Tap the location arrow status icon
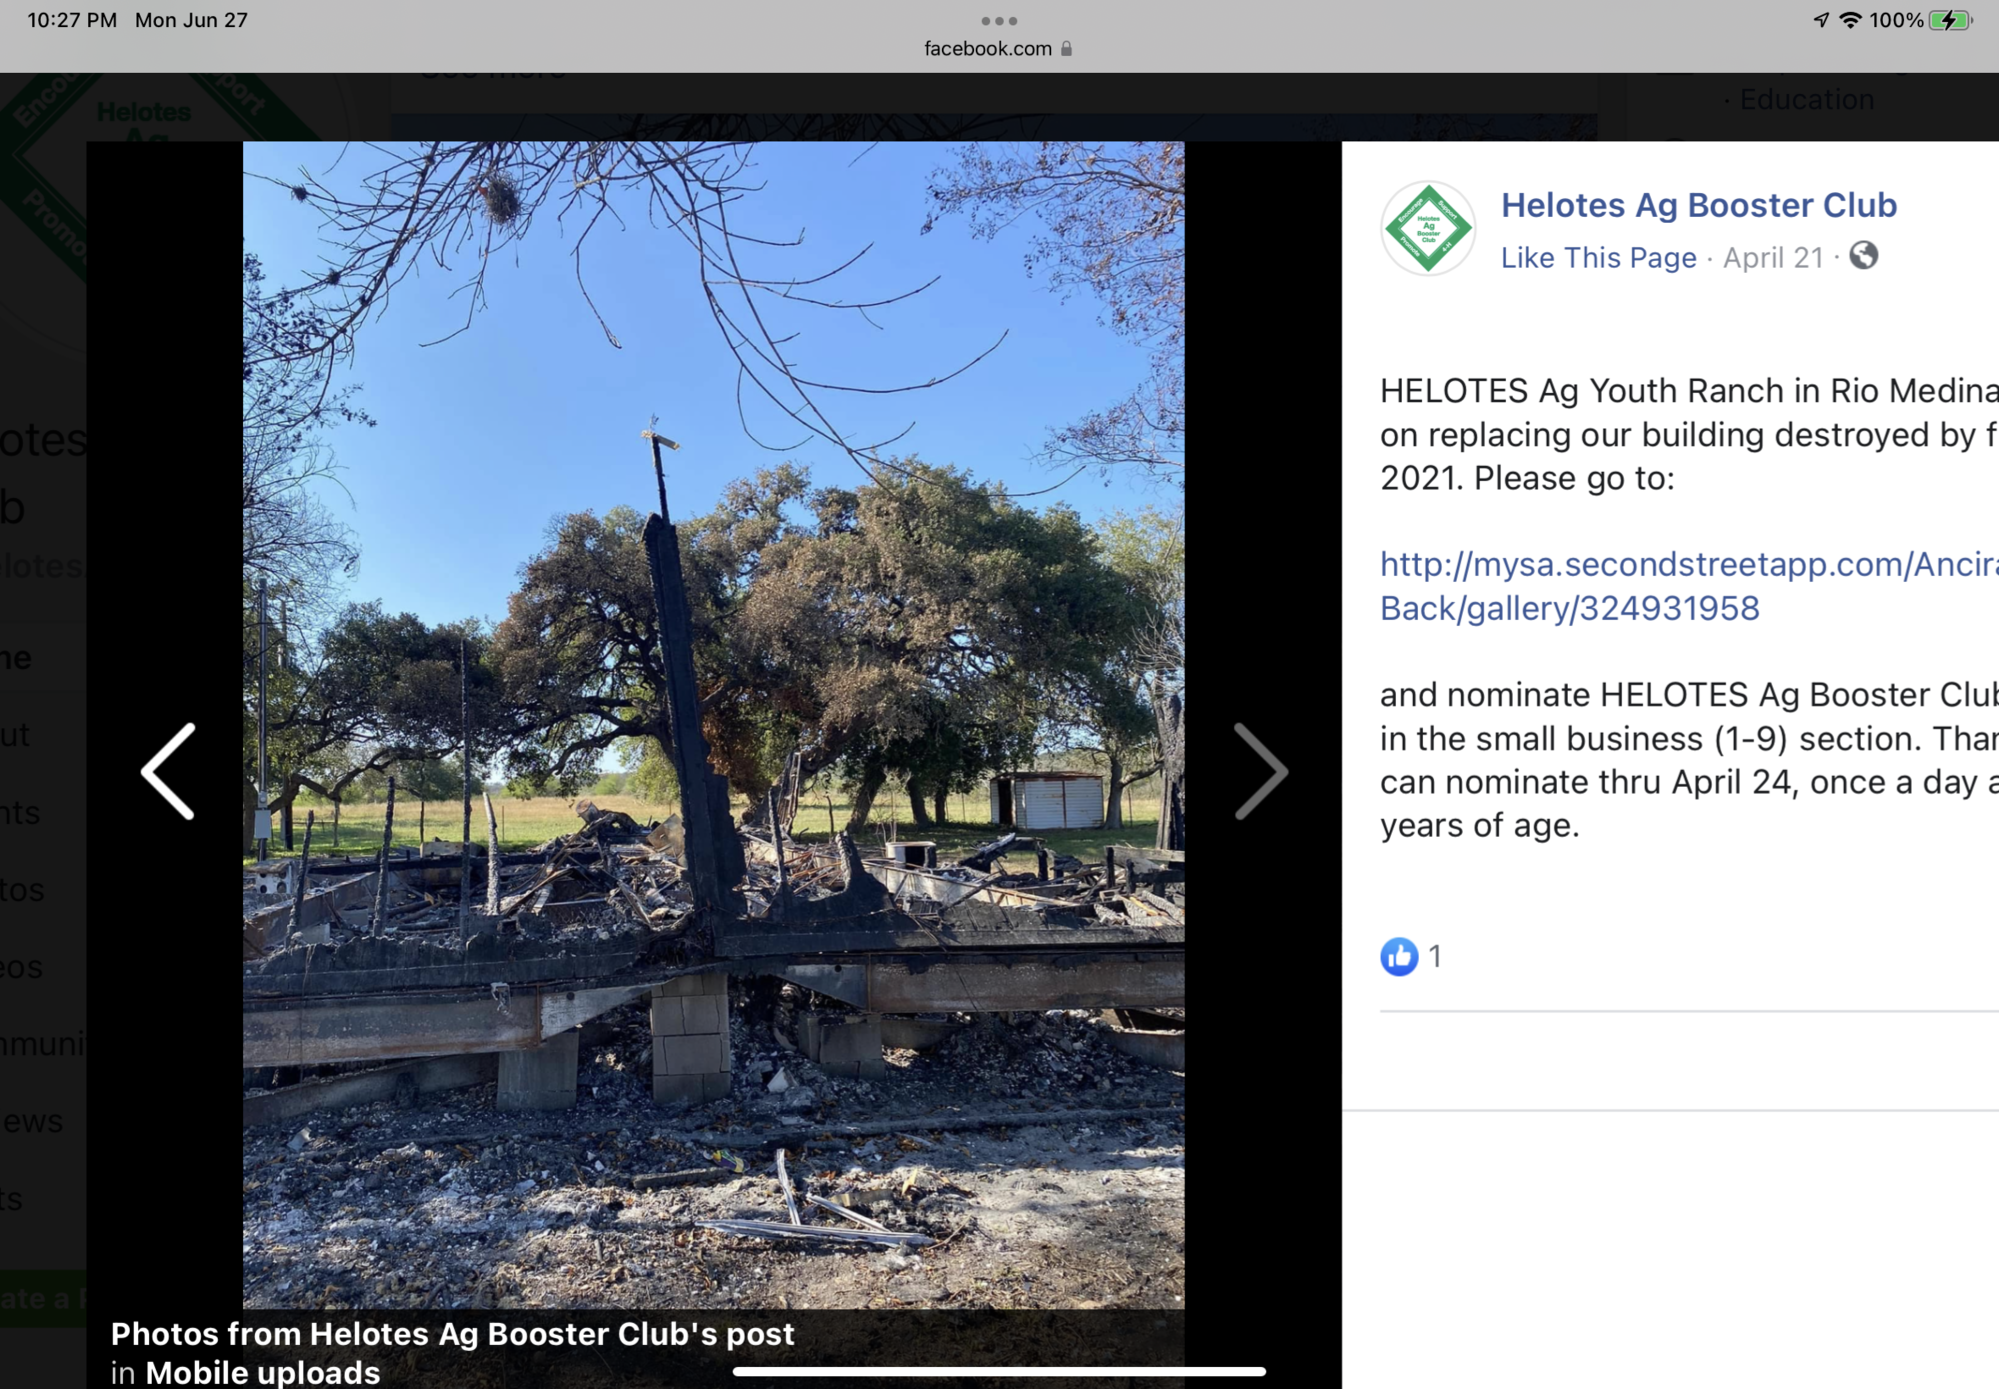Image resolution: width=1999 pixels, height=1389 pixels. 1821,20
